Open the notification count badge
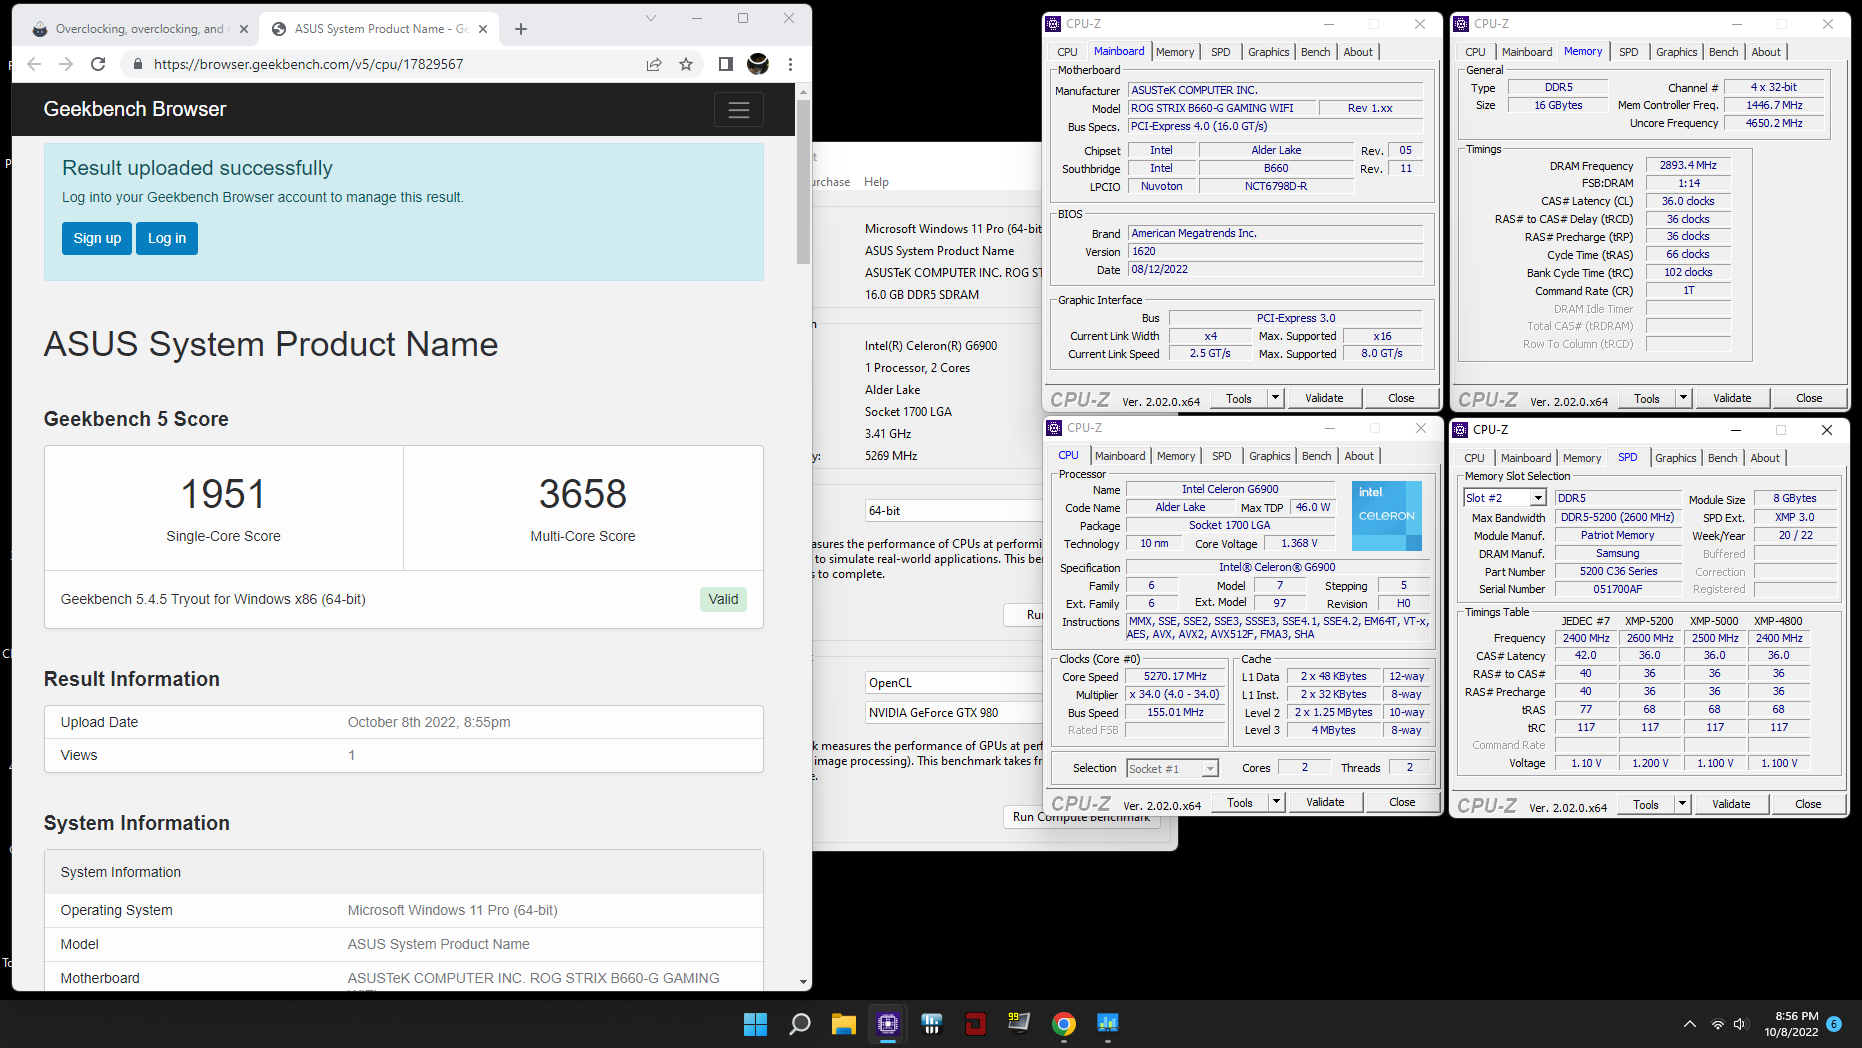1862x1048 pixels. pos(1834,1024)
